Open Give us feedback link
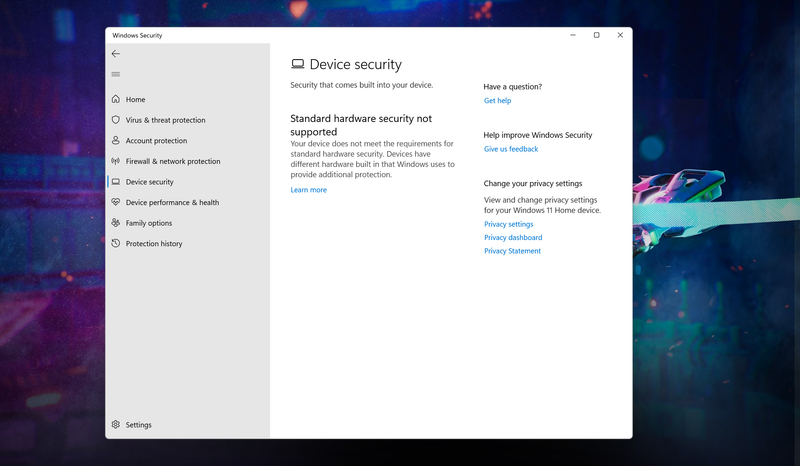The height and width of the screenshot is (466, 800). 511,149
